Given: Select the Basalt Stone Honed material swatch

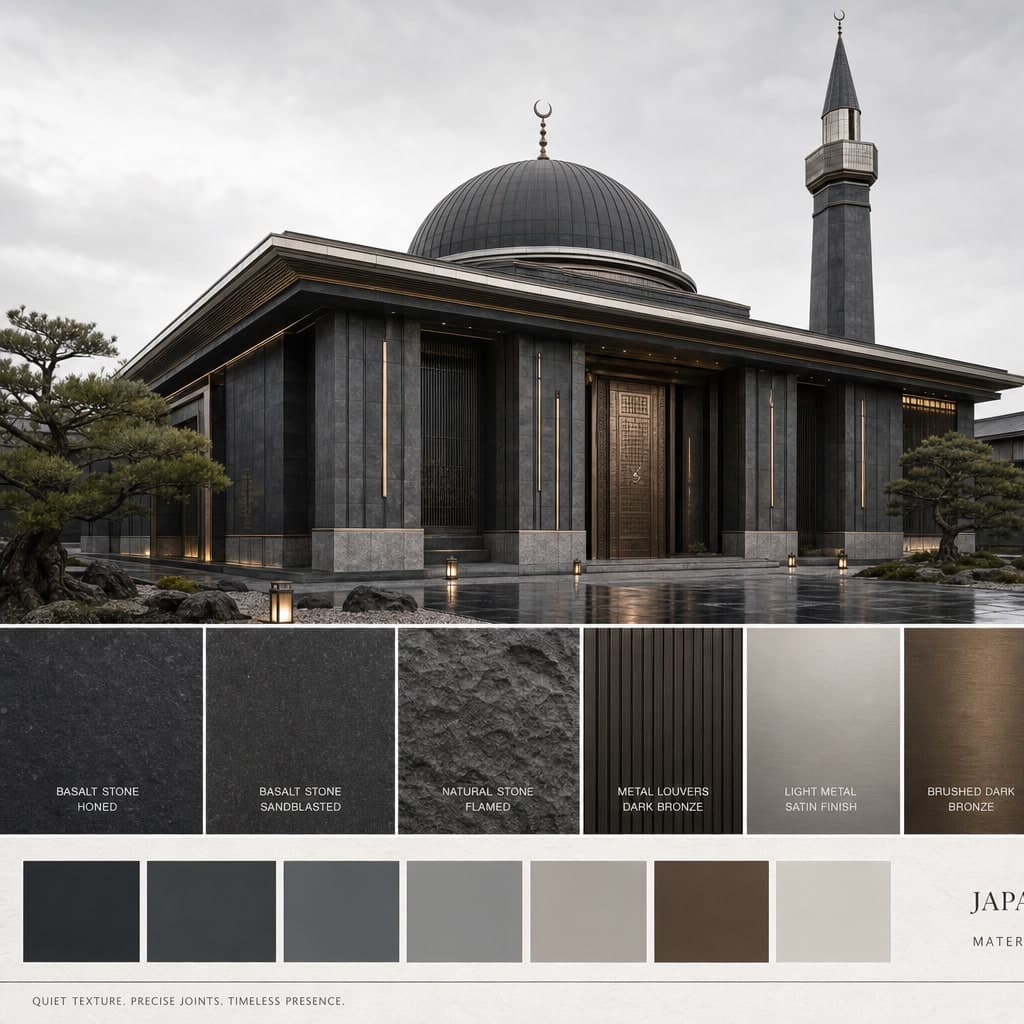Looking at the screenshot, I should click(x=101, y=731).
